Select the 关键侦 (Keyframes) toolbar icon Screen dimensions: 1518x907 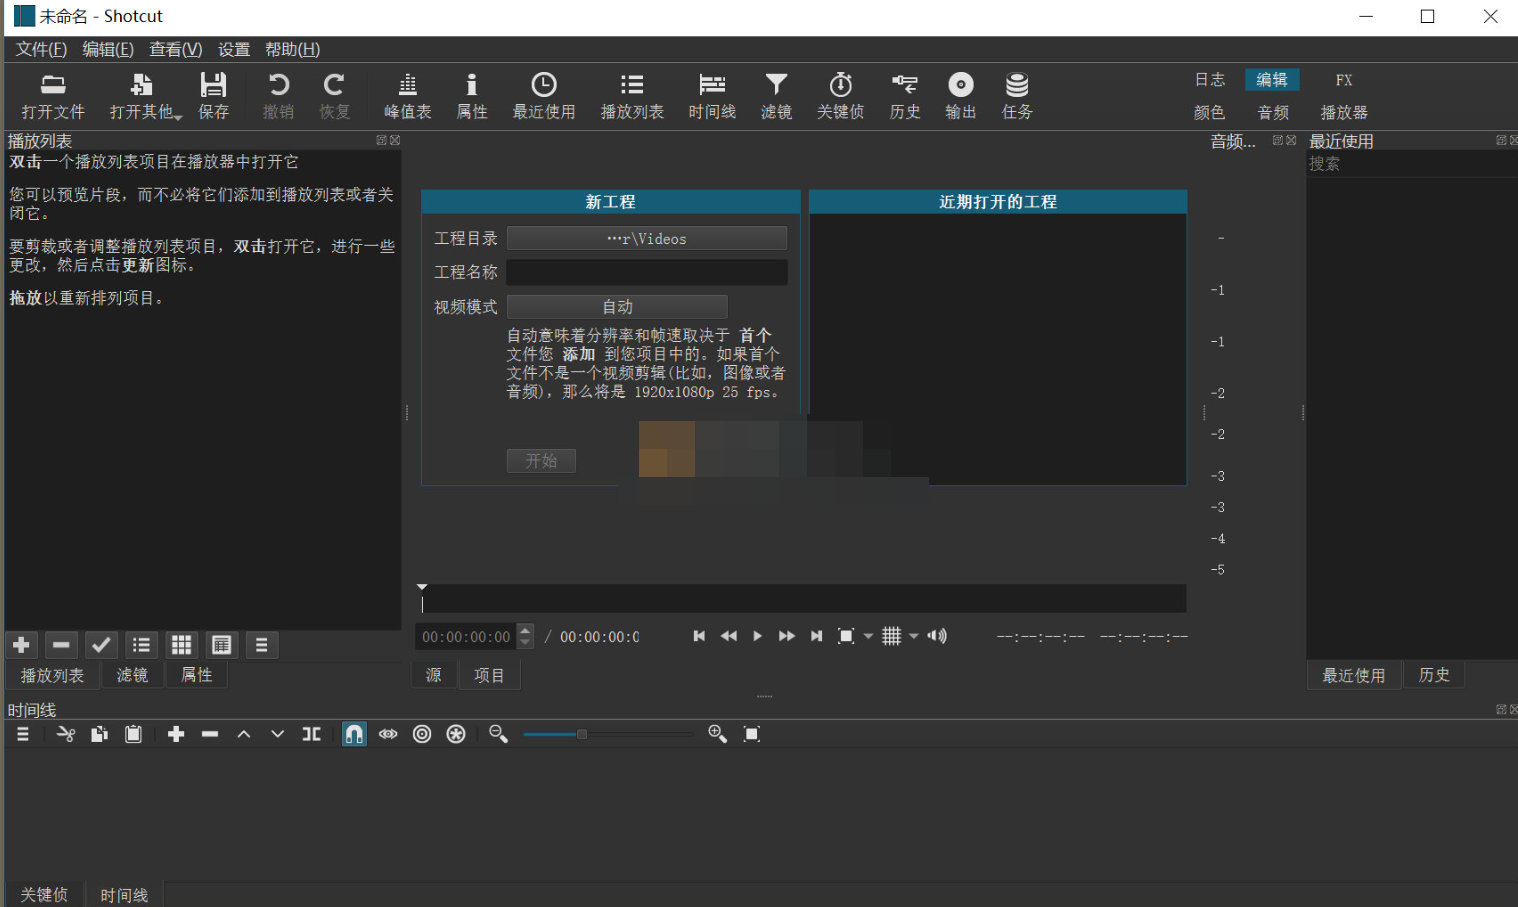[x=840, y=95]
